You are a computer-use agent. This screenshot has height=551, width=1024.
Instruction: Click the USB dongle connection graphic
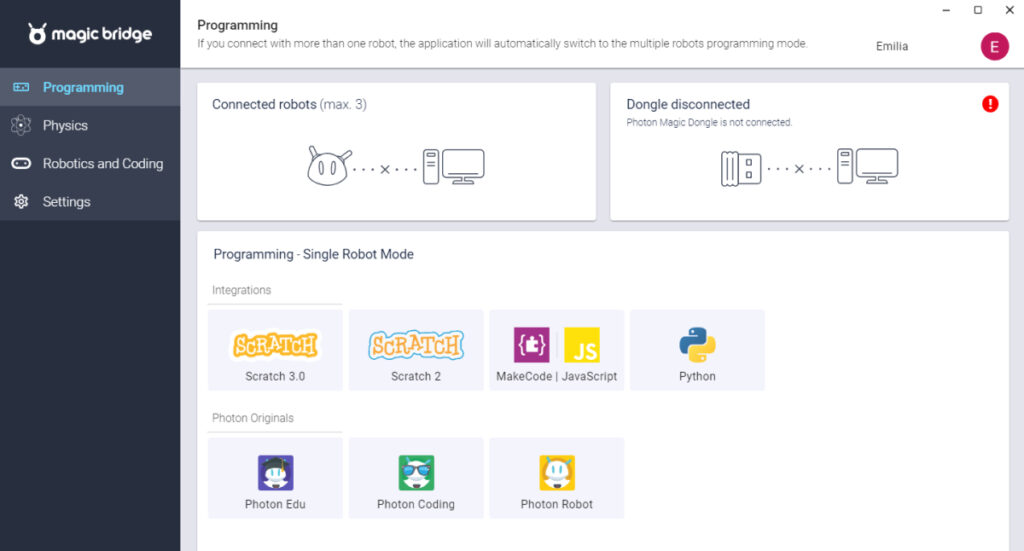click(x=809, y=168)
